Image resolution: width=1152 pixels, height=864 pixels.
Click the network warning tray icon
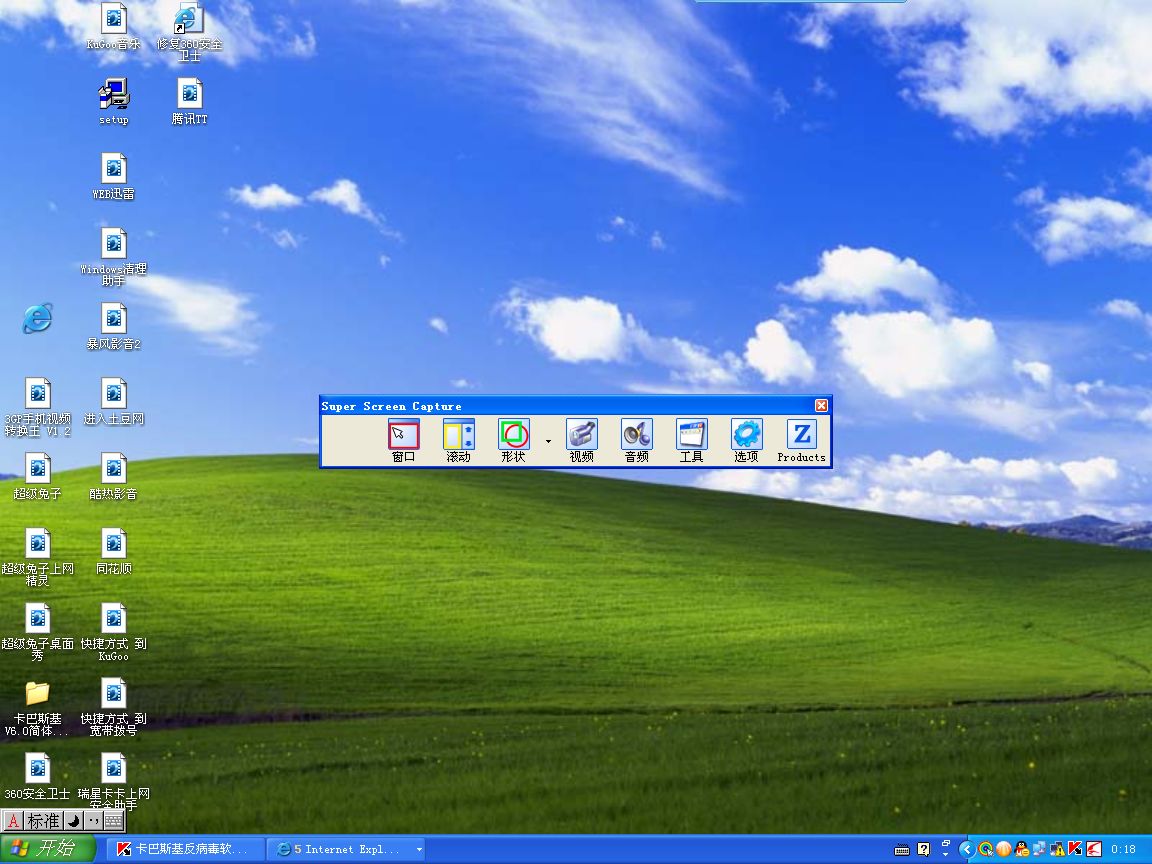[x=1057, y=849]
